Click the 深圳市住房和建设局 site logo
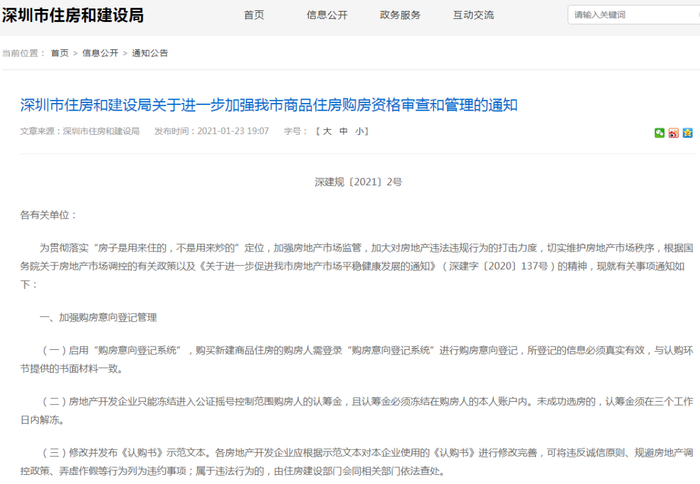Screen dimensions: 700x484 click(73, 15)
